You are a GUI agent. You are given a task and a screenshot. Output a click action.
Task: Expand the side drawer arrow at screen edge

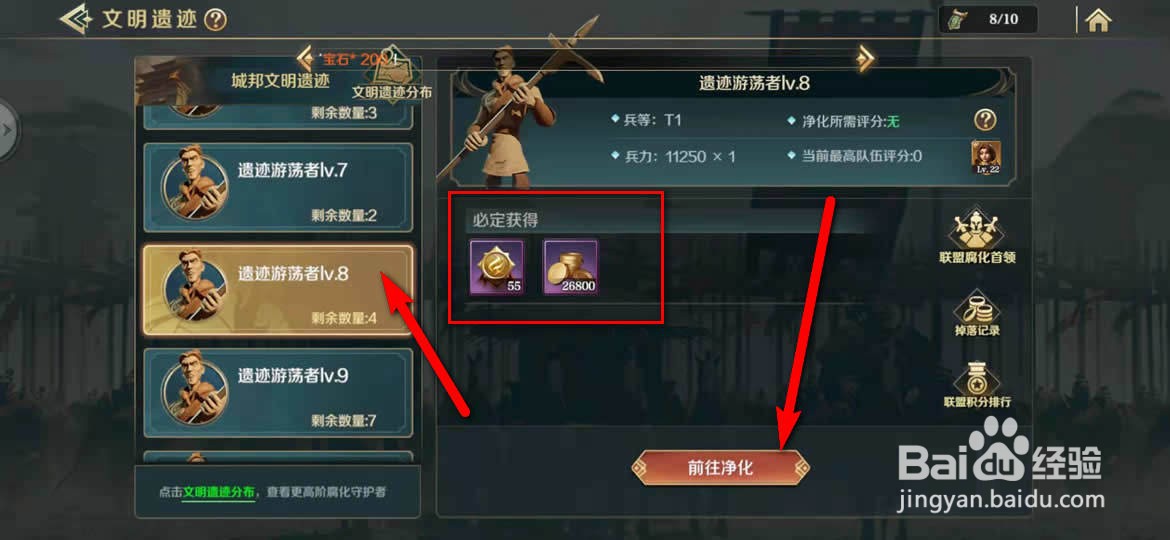[7, 130]
